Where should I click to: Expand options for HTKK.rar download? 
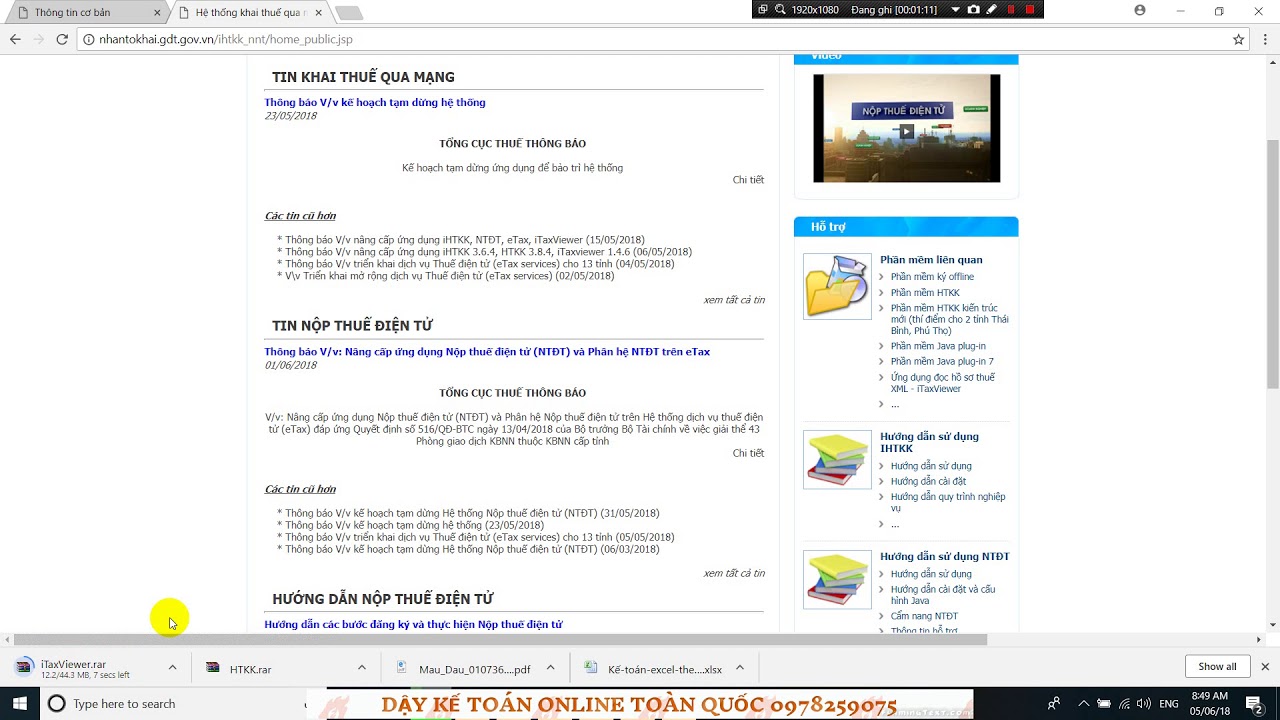pos(362,668)
